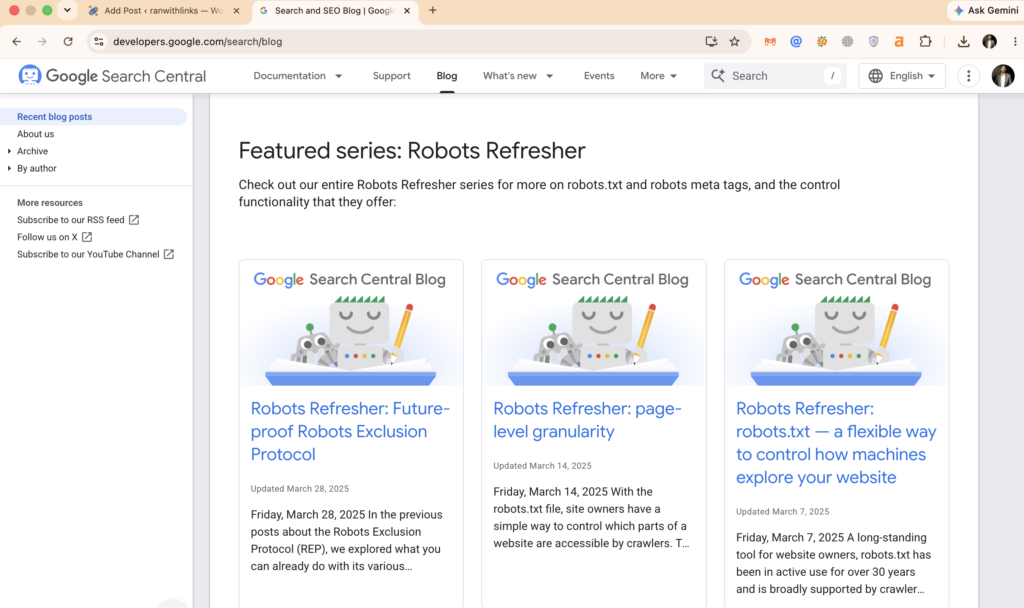Open site information icon in address bar
1024x608 pixels.
(x=99, y=41)
